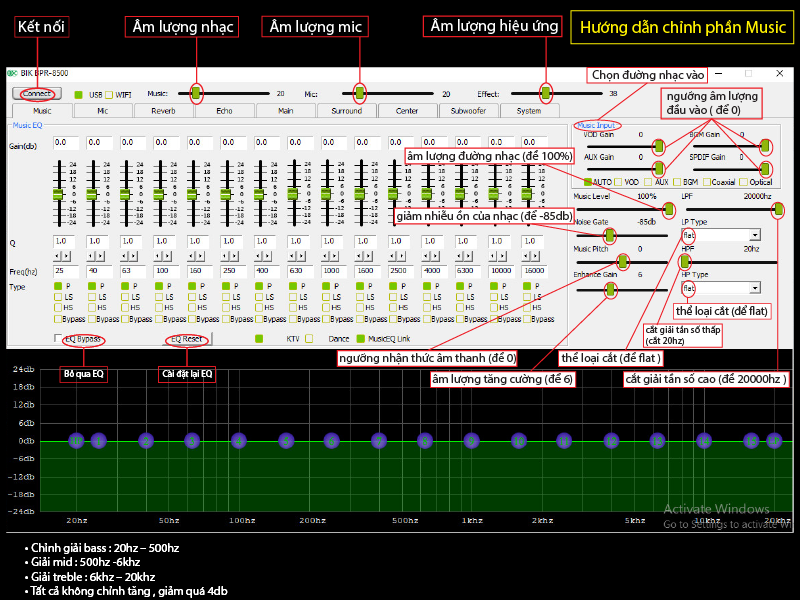Click the LPF cutoff slider handle
Screen dimensions: 800x600
coord(778,209)
